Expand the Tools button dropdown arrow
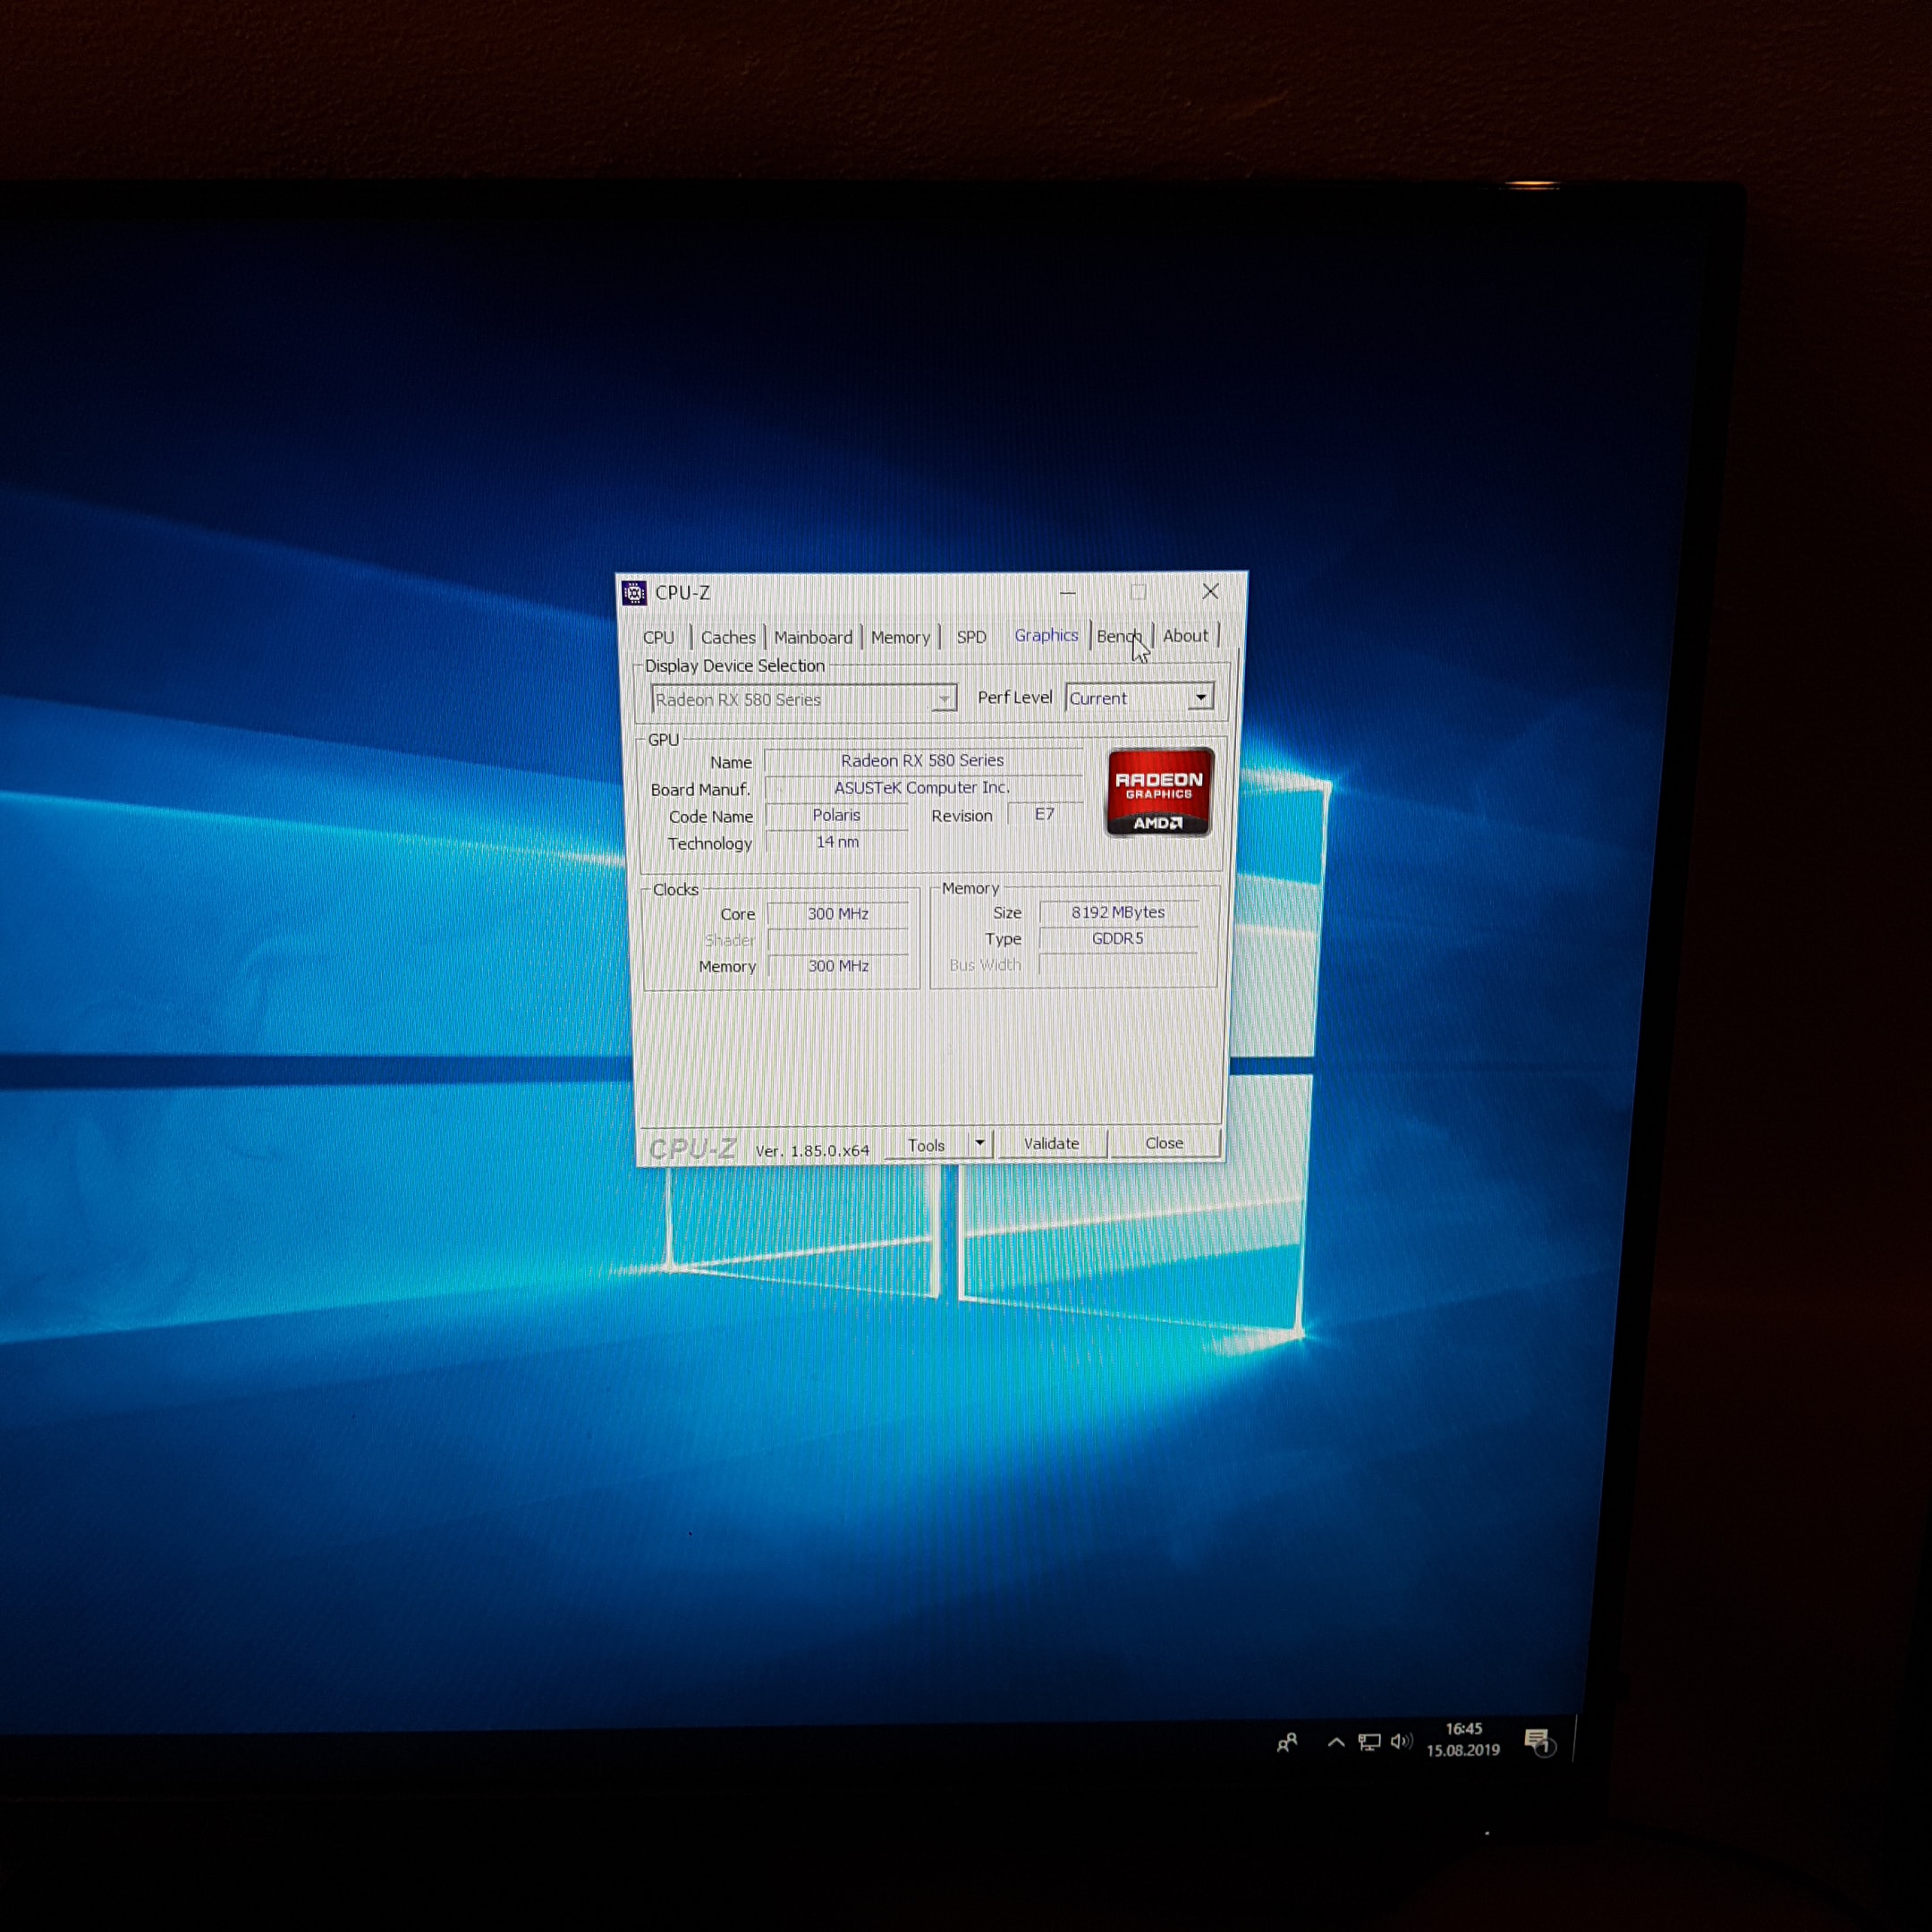Screen dimensions: 1932x1932 980,1143
